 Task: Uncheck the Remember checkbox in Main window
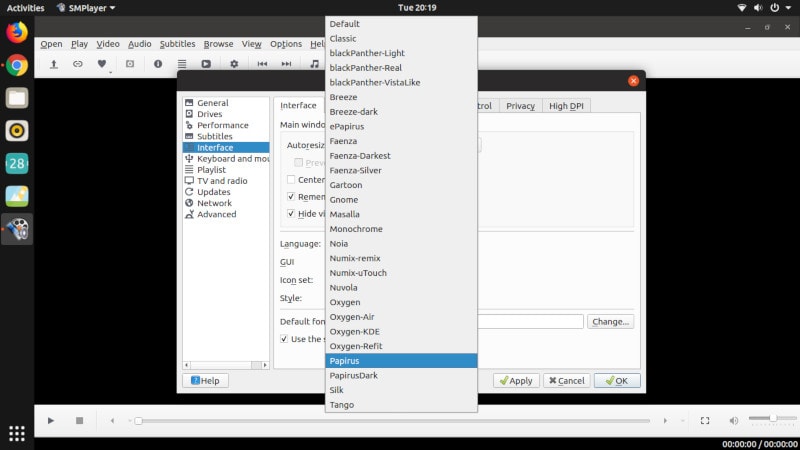(x=291, y=197)
